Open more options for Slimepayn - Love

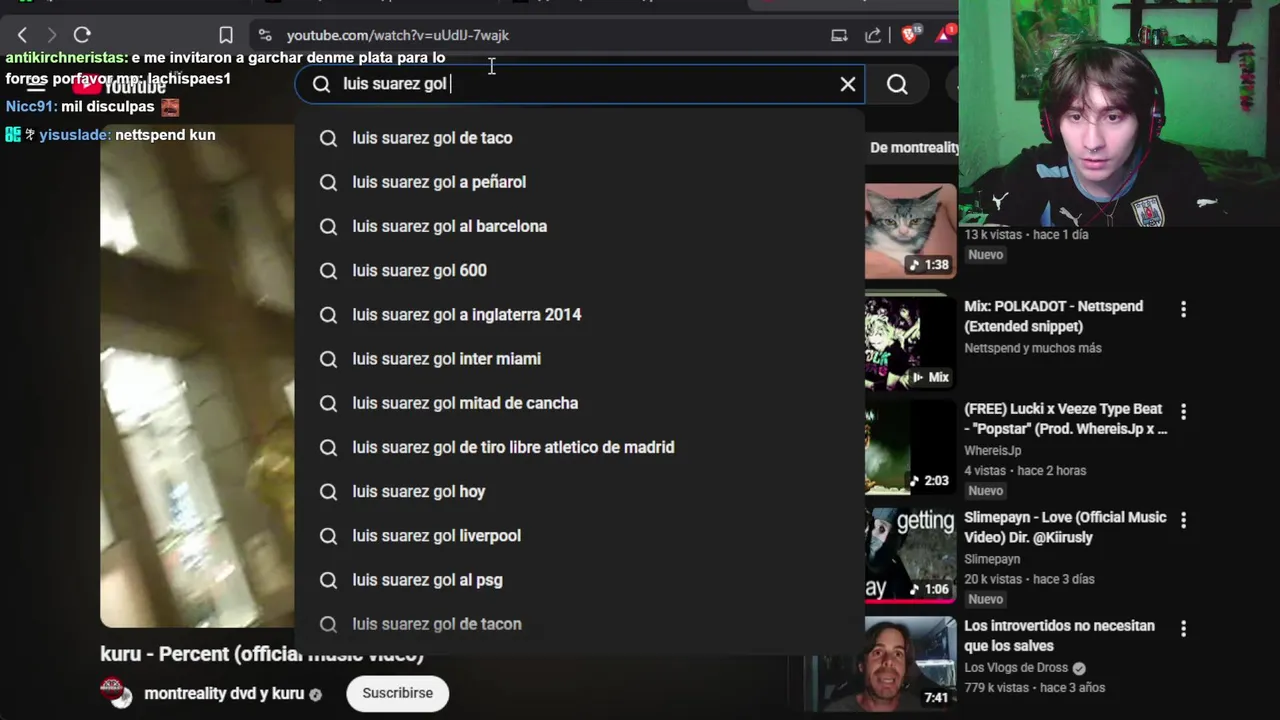pos(1183,520)
